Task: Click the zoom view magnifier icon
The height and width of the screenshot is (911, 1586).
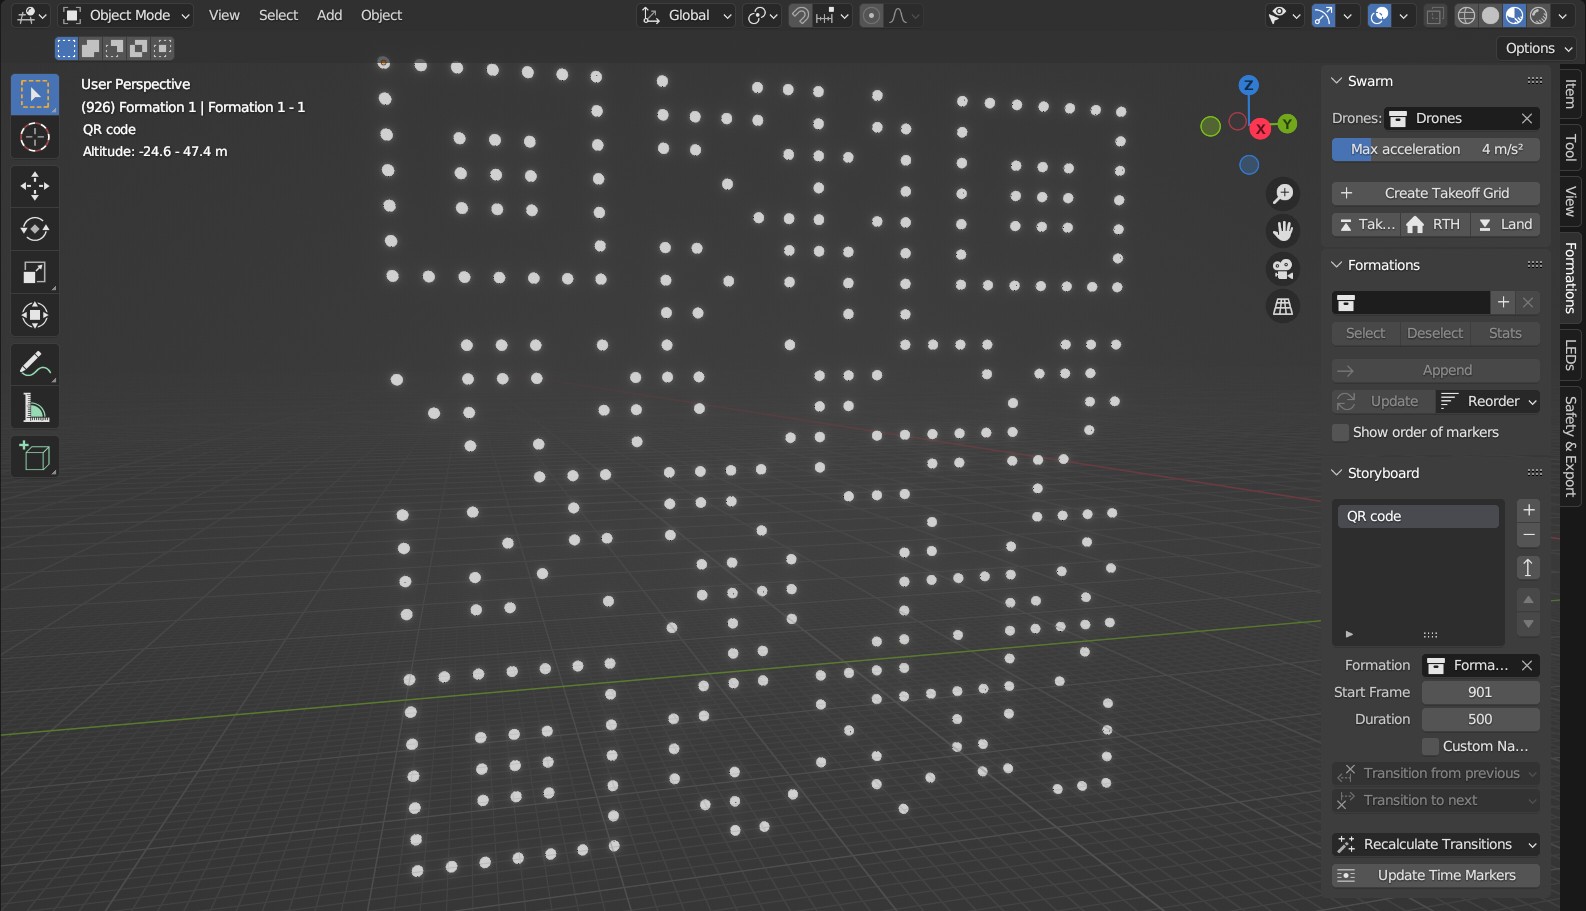Action: [x=1283, y=193]
